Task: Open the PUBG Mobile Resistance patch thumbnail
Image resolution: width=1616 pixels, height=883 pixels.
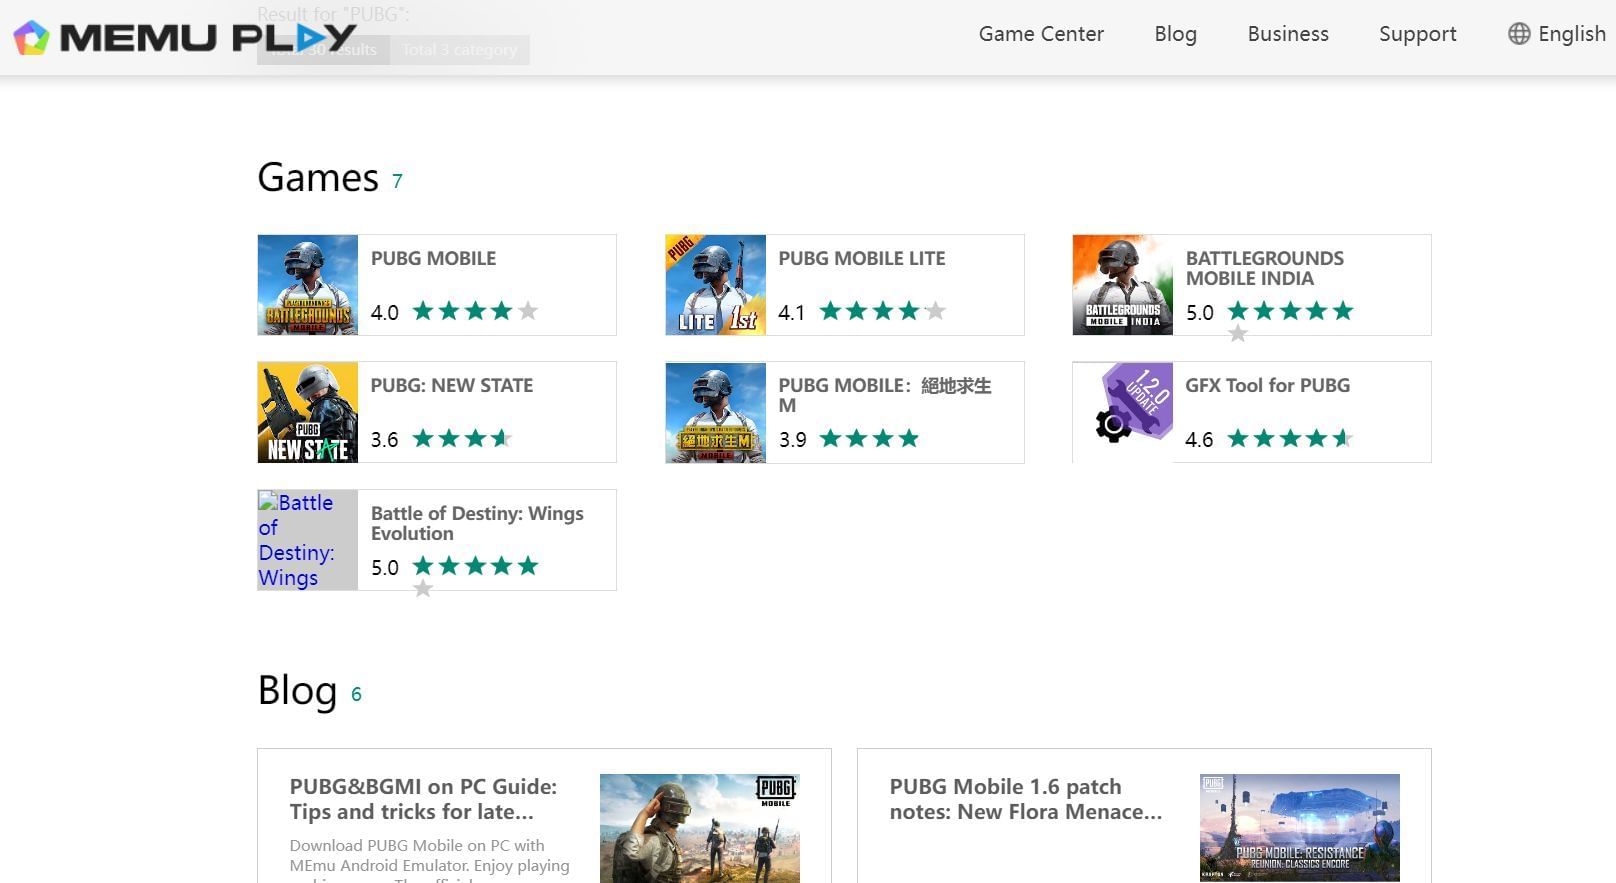Action: pyautogui.click(x=1299, y=827)
